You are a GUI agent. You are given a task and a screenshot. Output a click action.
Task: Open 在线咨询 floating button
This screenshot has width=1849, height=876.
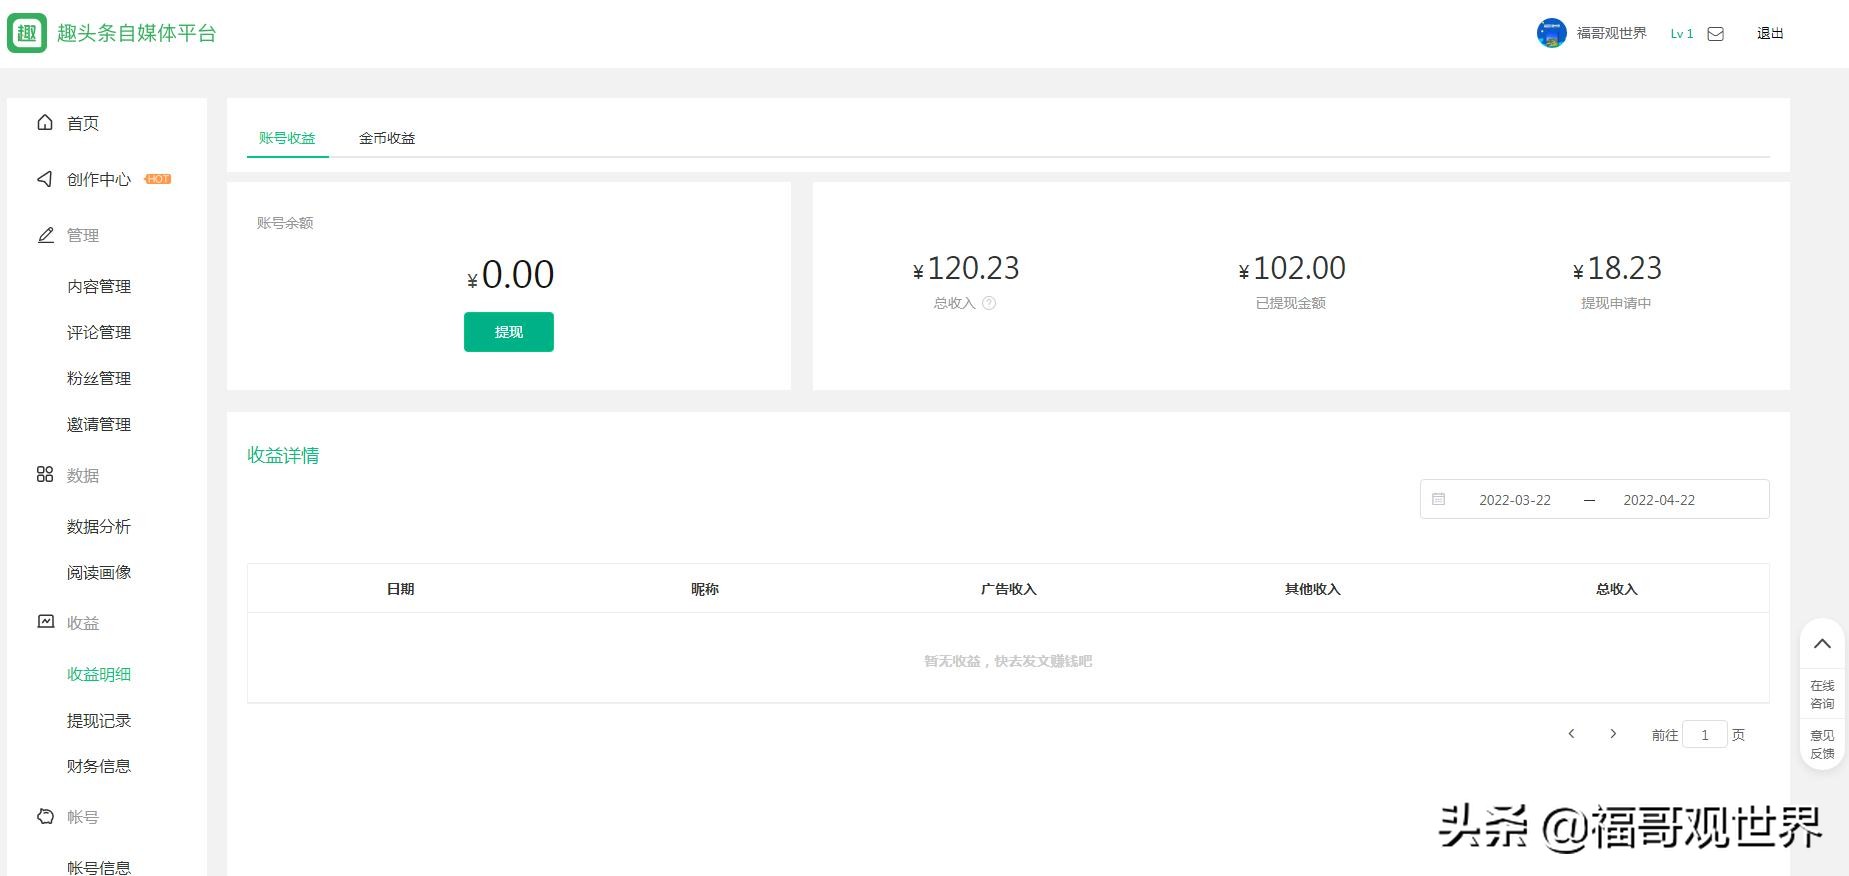[x=1822, y=694]
